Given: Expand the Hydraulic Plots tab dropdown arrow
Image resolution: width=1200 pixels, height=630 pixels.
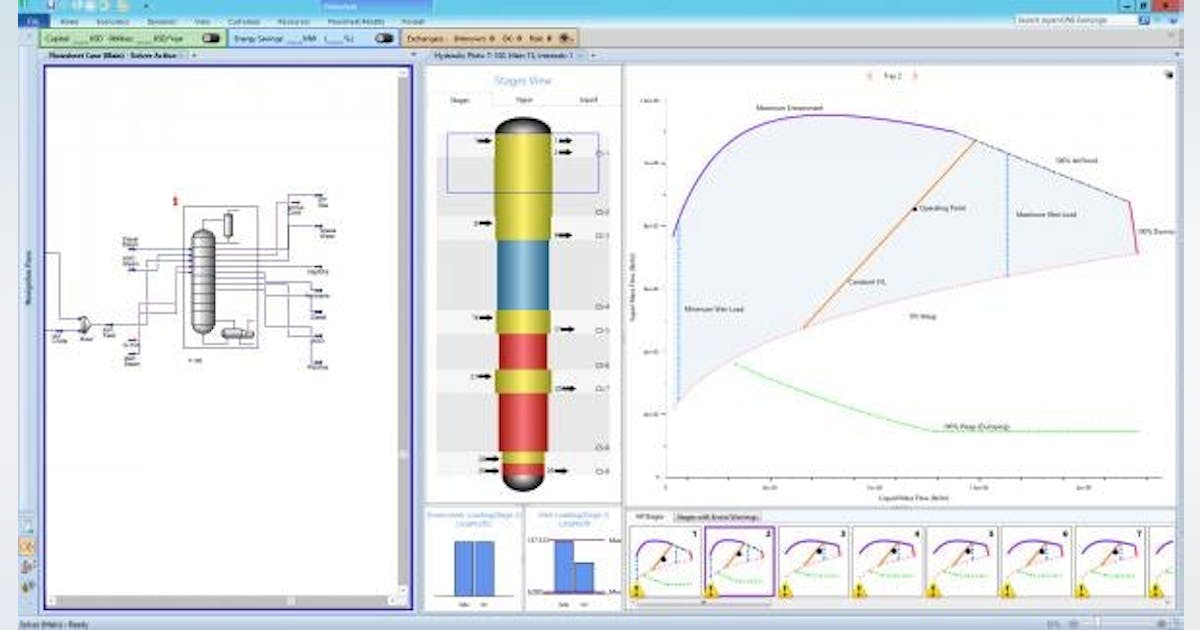Looking at the screenshot, I should 580,55.
